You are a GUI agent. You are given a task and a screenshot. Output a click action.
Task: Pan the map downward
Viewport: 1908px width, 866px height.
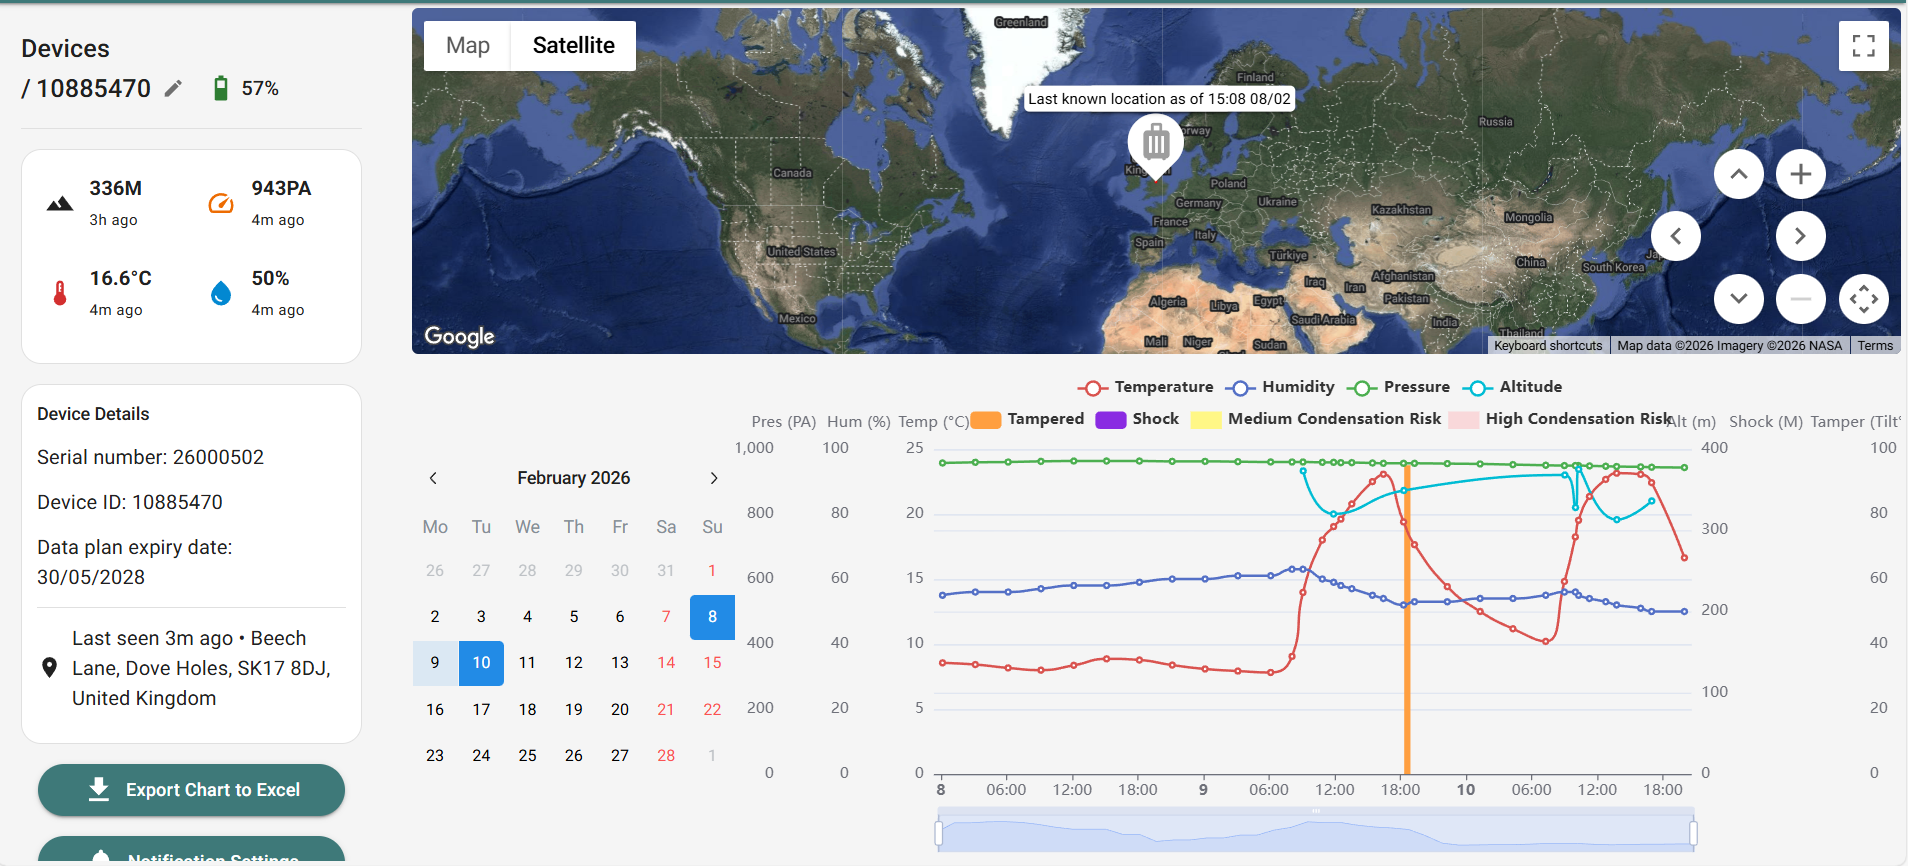point(1738,299)
